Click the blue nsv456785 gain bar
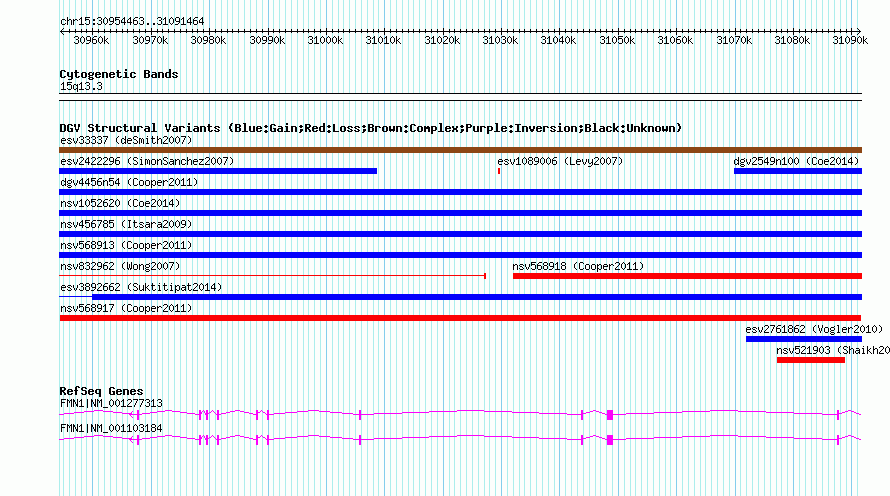 coord(460,234)
